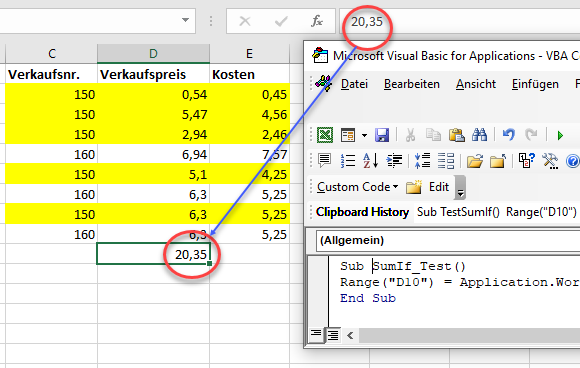Click the numbered pages question mark icon
The height and width of the screenshot is (368, 580).
(526, 161)
